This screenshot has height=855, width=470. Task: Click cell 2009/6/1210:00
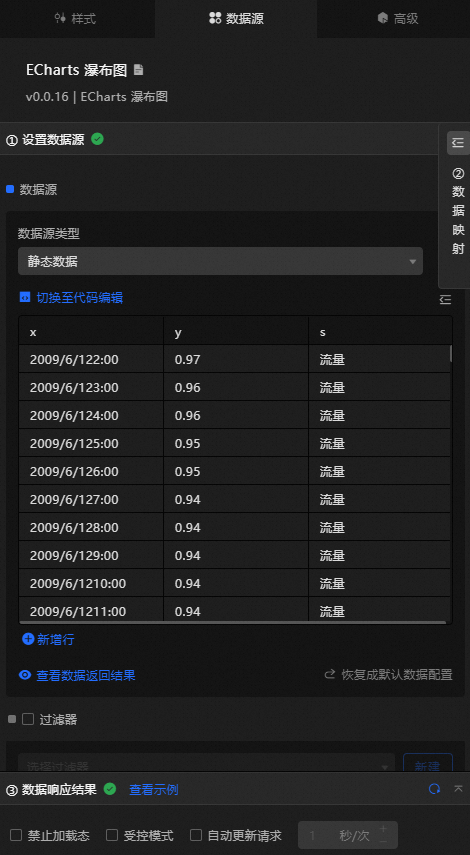(x=91, y=583)
